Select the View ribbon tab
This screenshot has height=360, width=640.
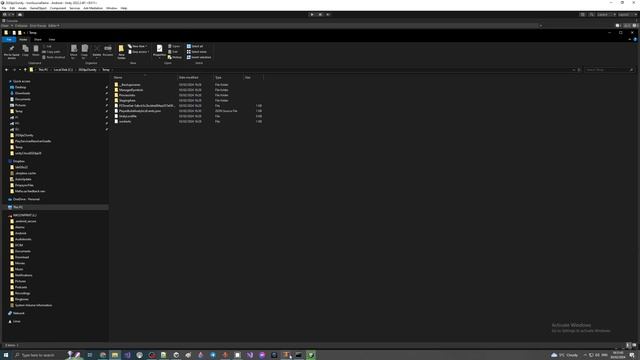coord(52,40)
